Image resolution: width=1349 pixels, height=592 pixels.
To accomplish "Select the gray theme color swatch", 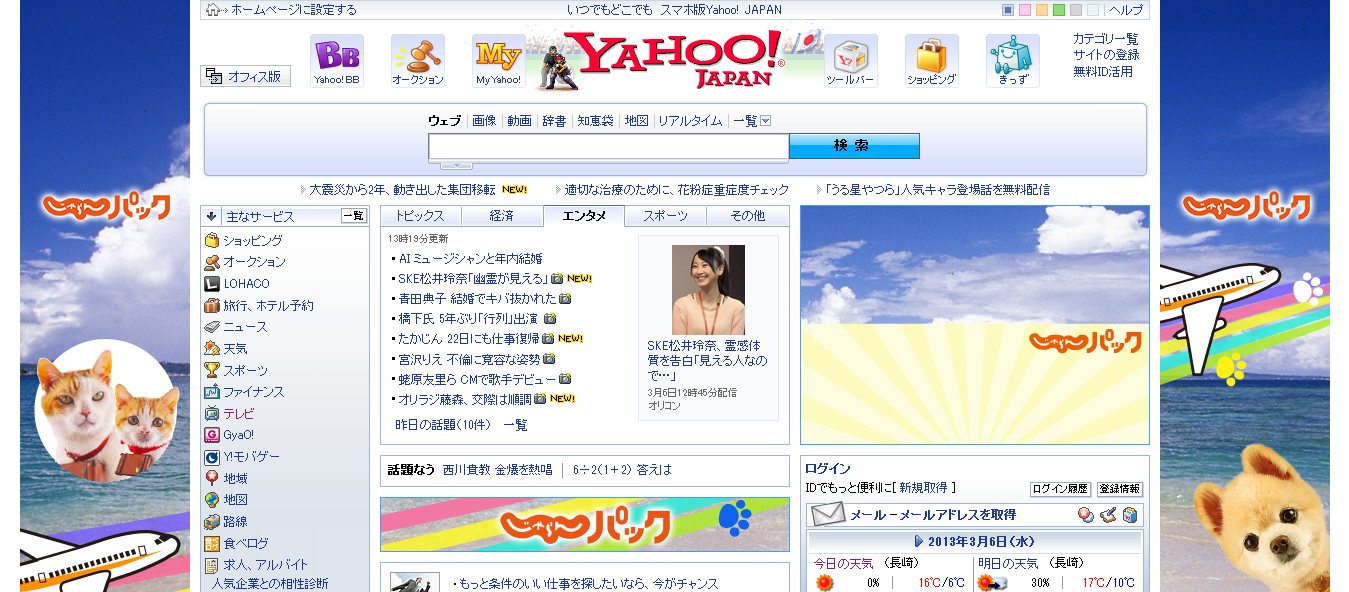I will click(x=1076, y=10).
